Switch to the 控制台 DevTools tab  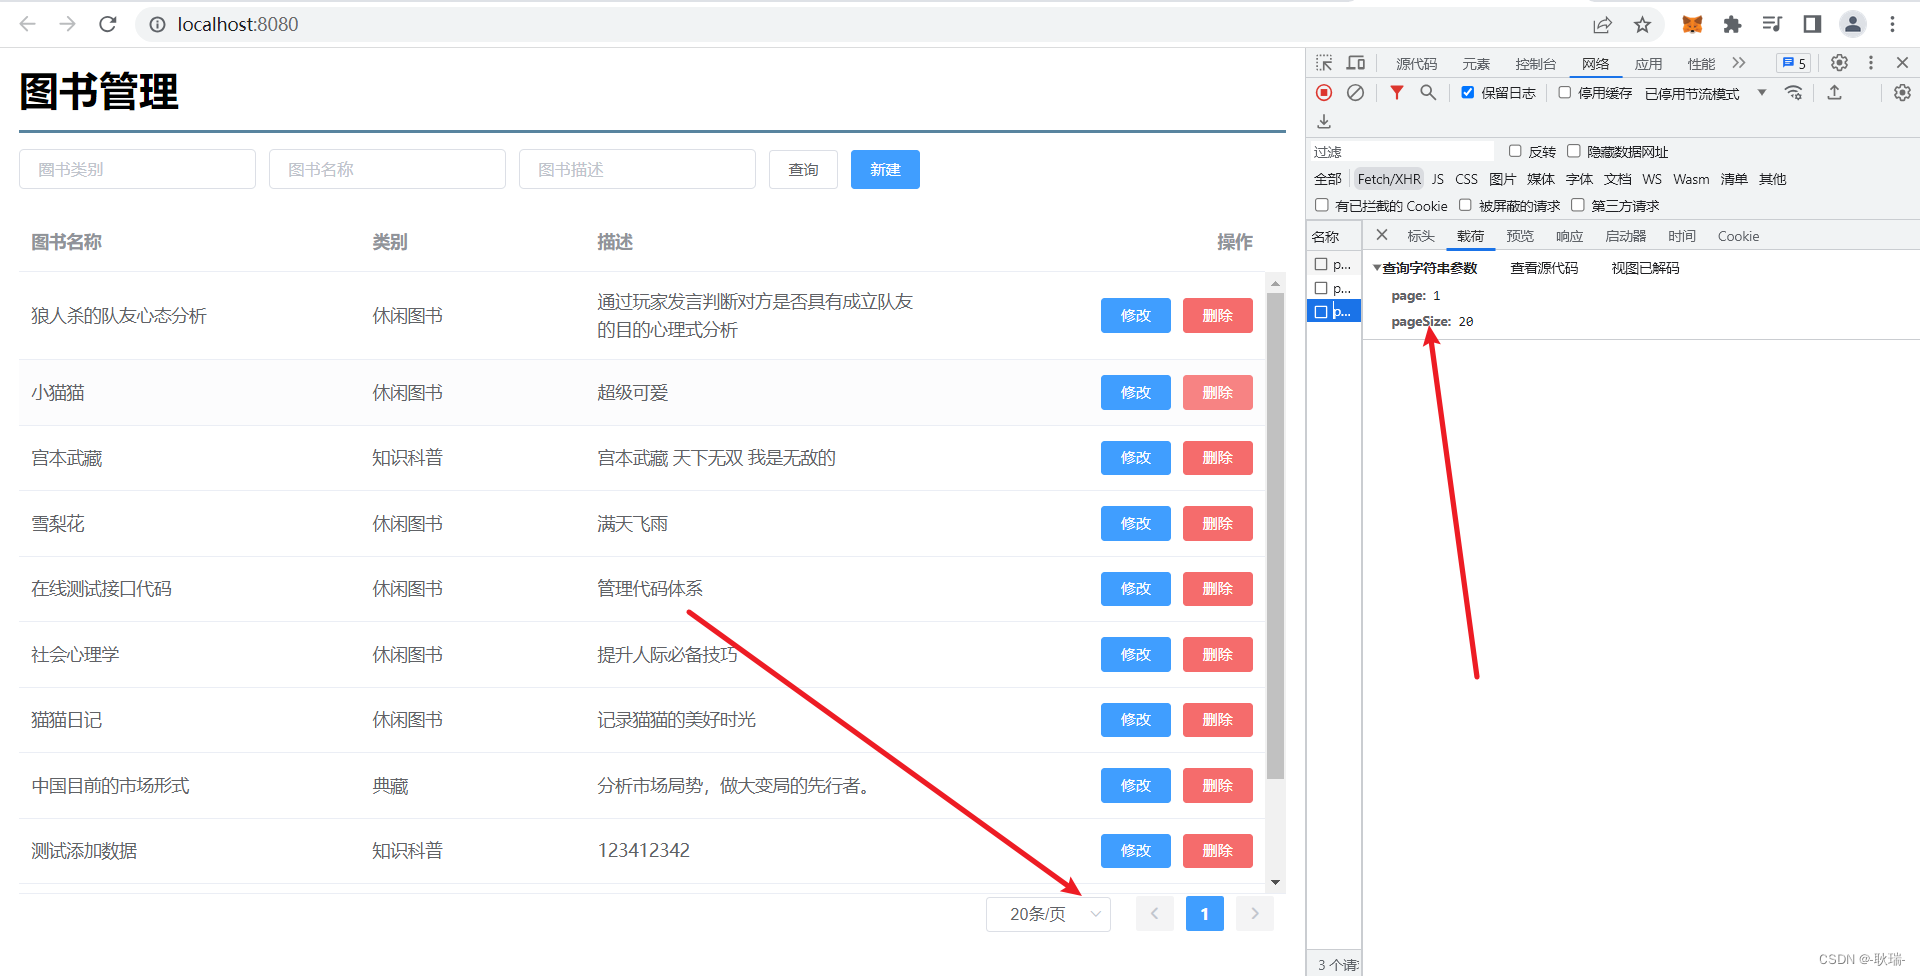tap(1535, 64)
